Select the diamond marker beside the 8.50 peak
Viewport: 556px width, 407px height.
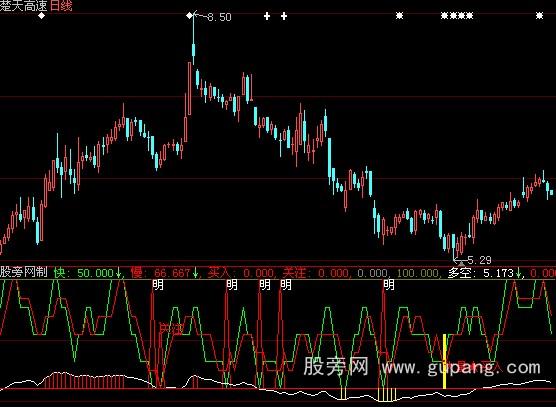pos(190,15)
